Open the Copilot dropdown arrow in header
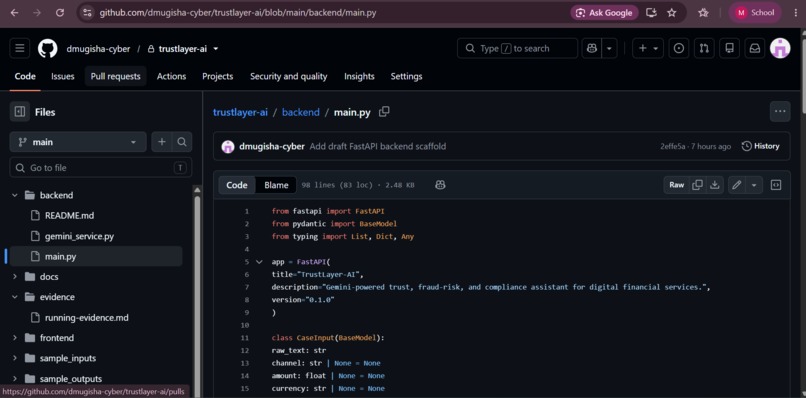 coord(609,48)
